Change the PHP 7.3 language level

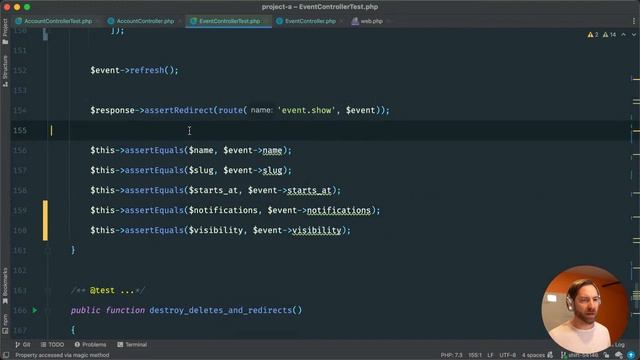451,355
